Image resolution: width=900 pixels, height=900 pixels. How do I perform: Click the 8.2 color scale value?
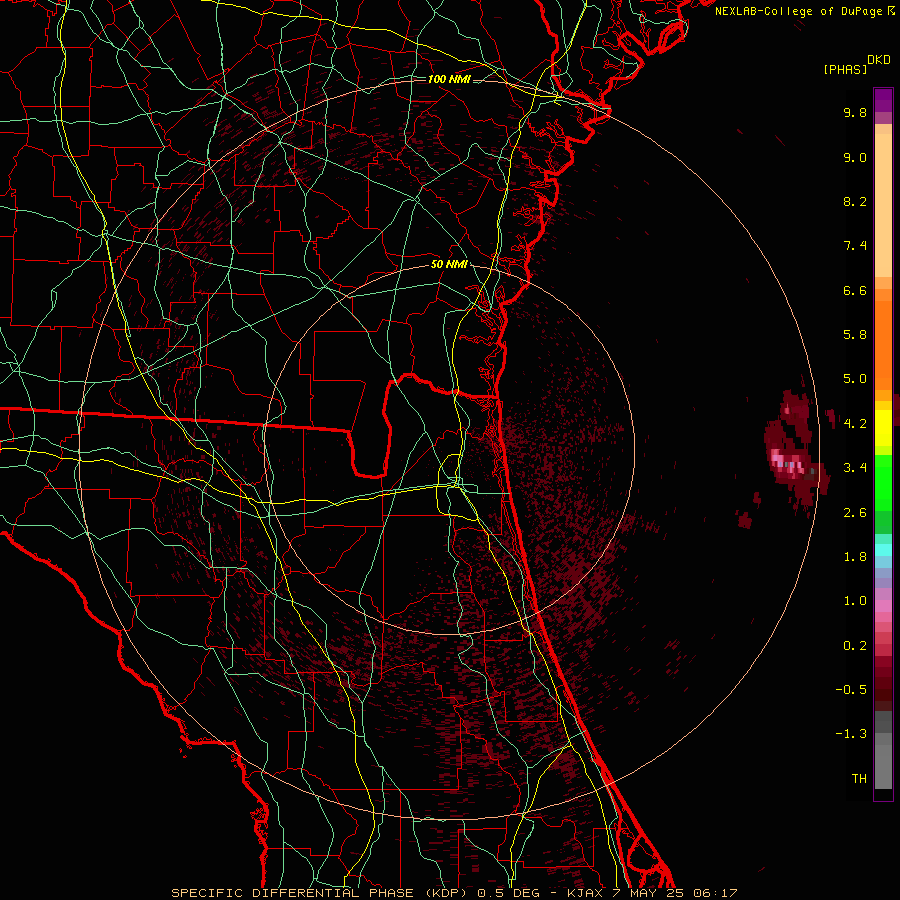pyautogui.click(x=855, y=201)
